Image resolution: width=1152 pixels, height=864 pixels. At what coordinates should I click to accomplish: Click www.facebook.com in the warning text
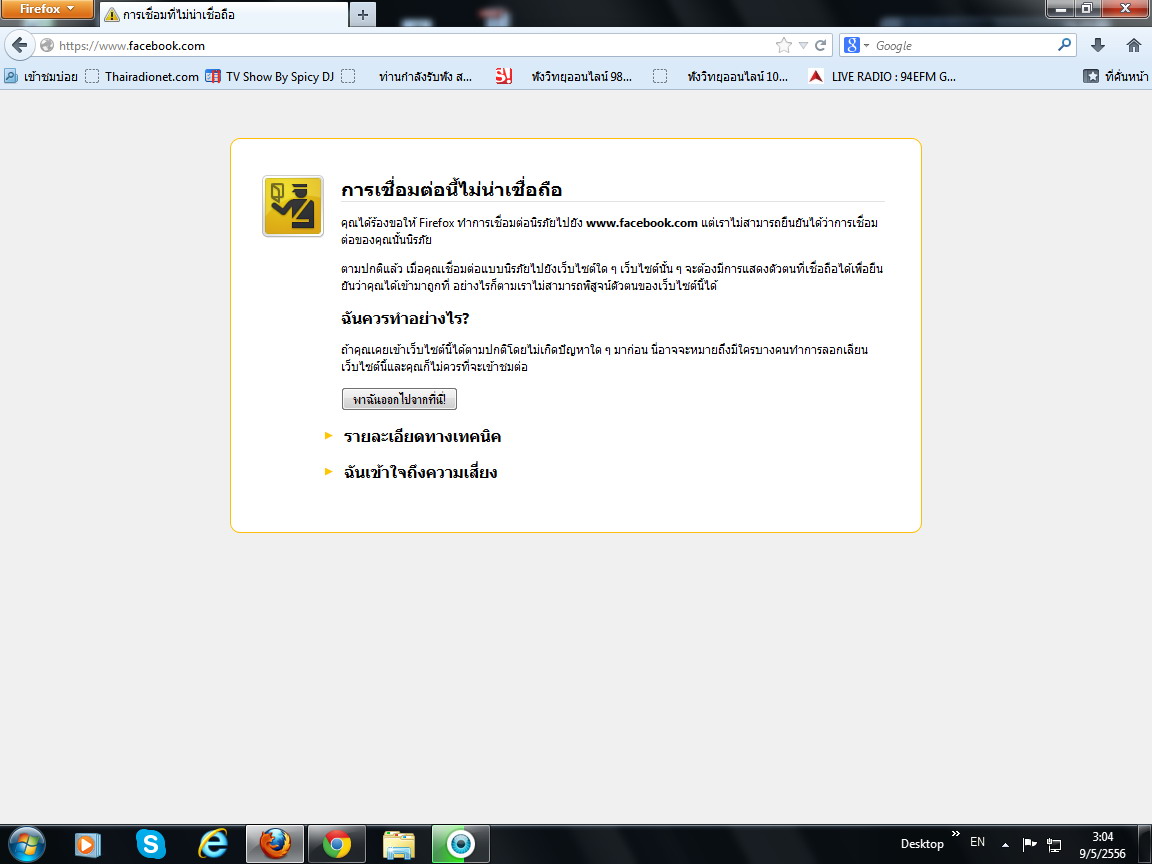[x=641, y=223]
